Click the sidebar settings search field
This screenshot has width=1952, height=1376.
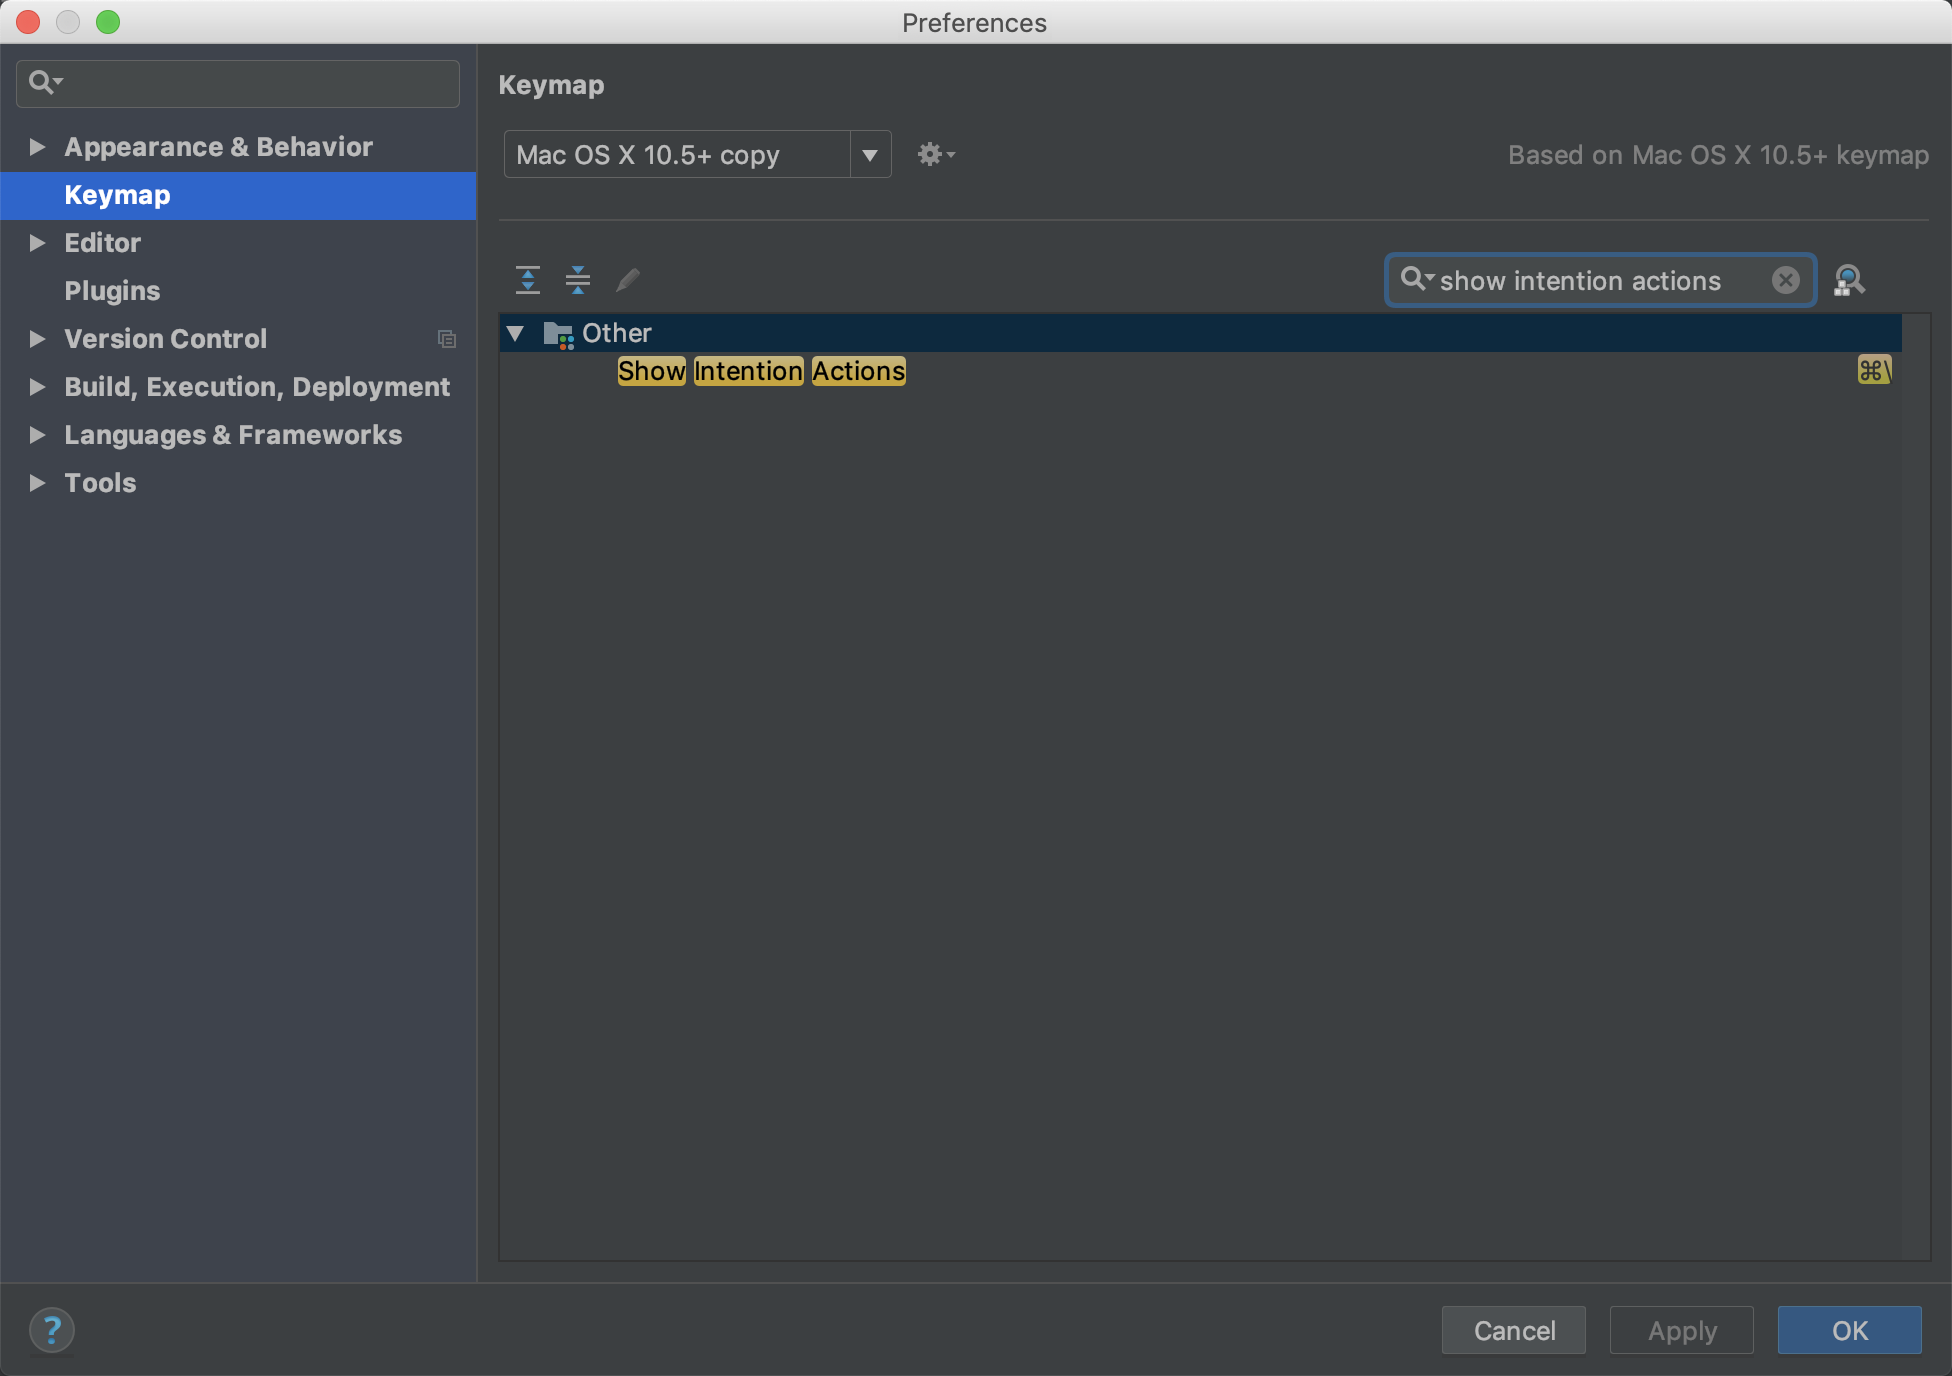(x=238, y=83)
